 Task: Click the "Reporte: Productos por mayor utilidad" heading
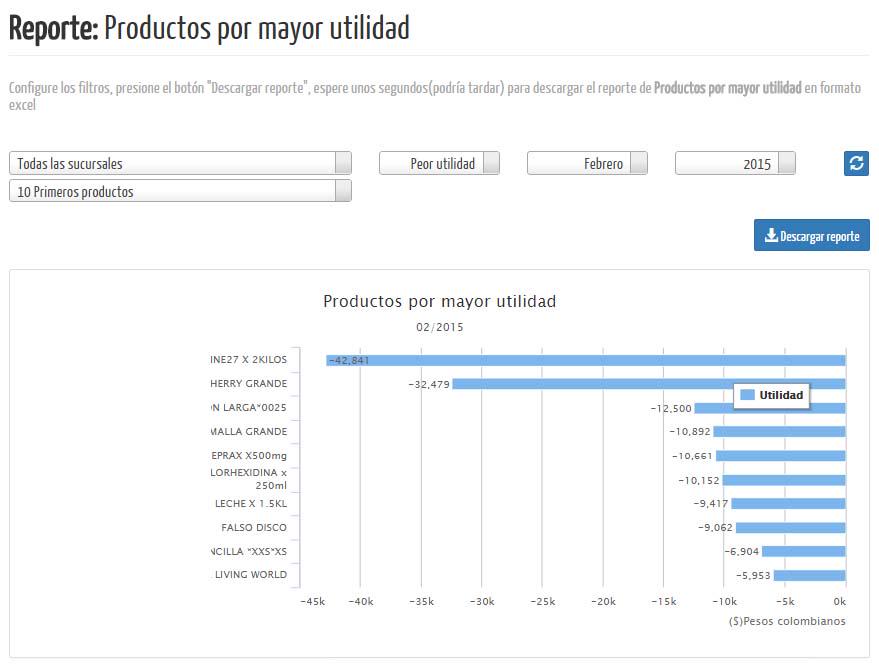coord(211,28)
